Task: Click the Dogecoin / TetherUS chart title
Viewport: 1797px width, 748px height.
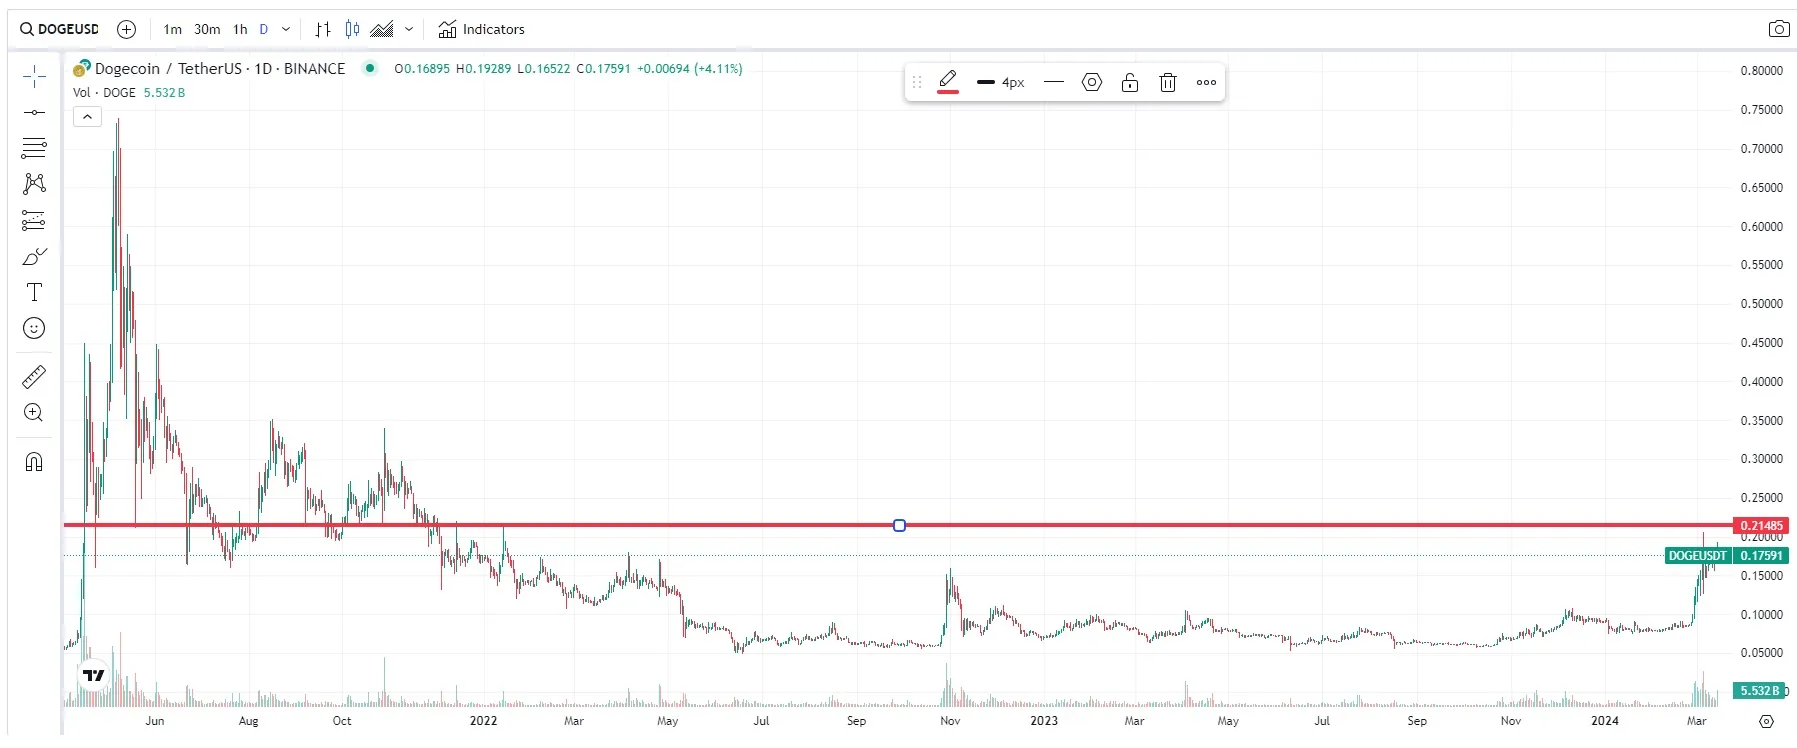Action: tap(219, 68)
